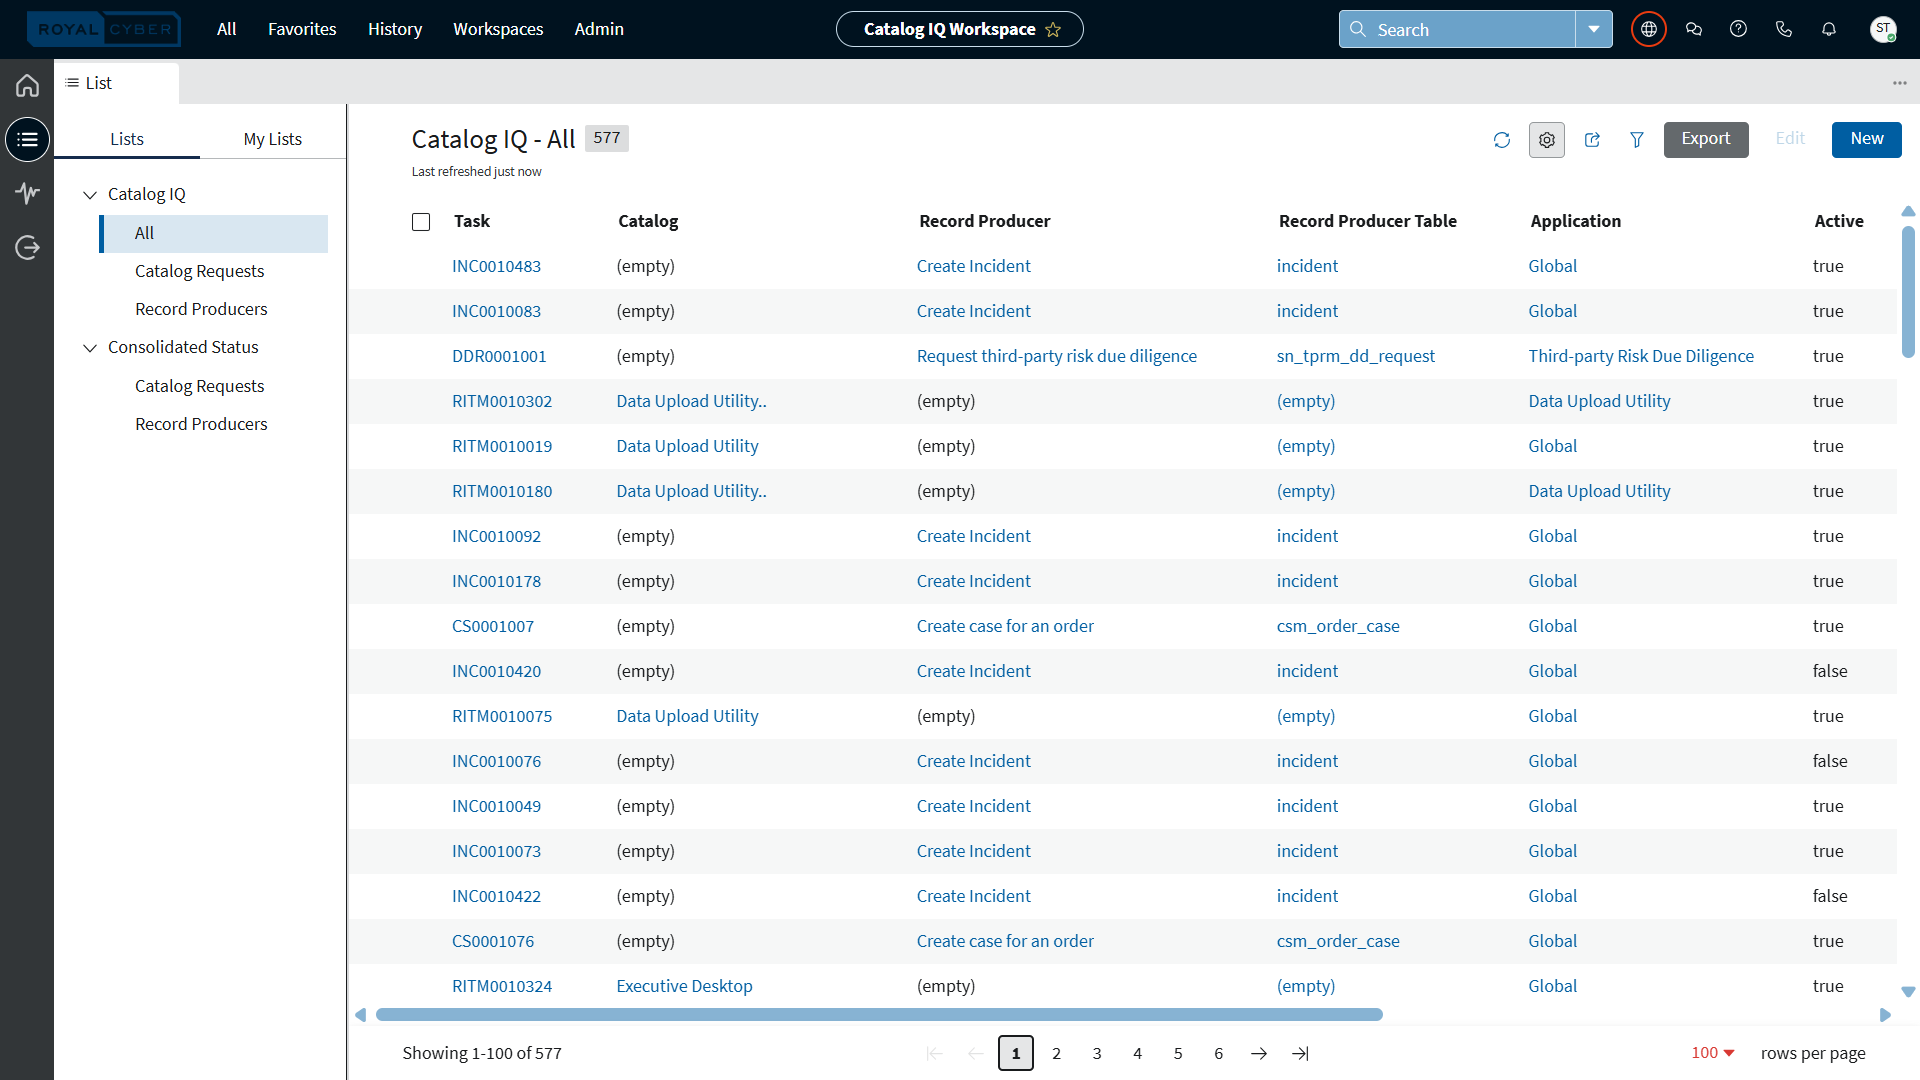Screen dimensions: 1920x1080
Task: Open list settings gear icon
Action: pyautogui.click(x=1546, y=140)
